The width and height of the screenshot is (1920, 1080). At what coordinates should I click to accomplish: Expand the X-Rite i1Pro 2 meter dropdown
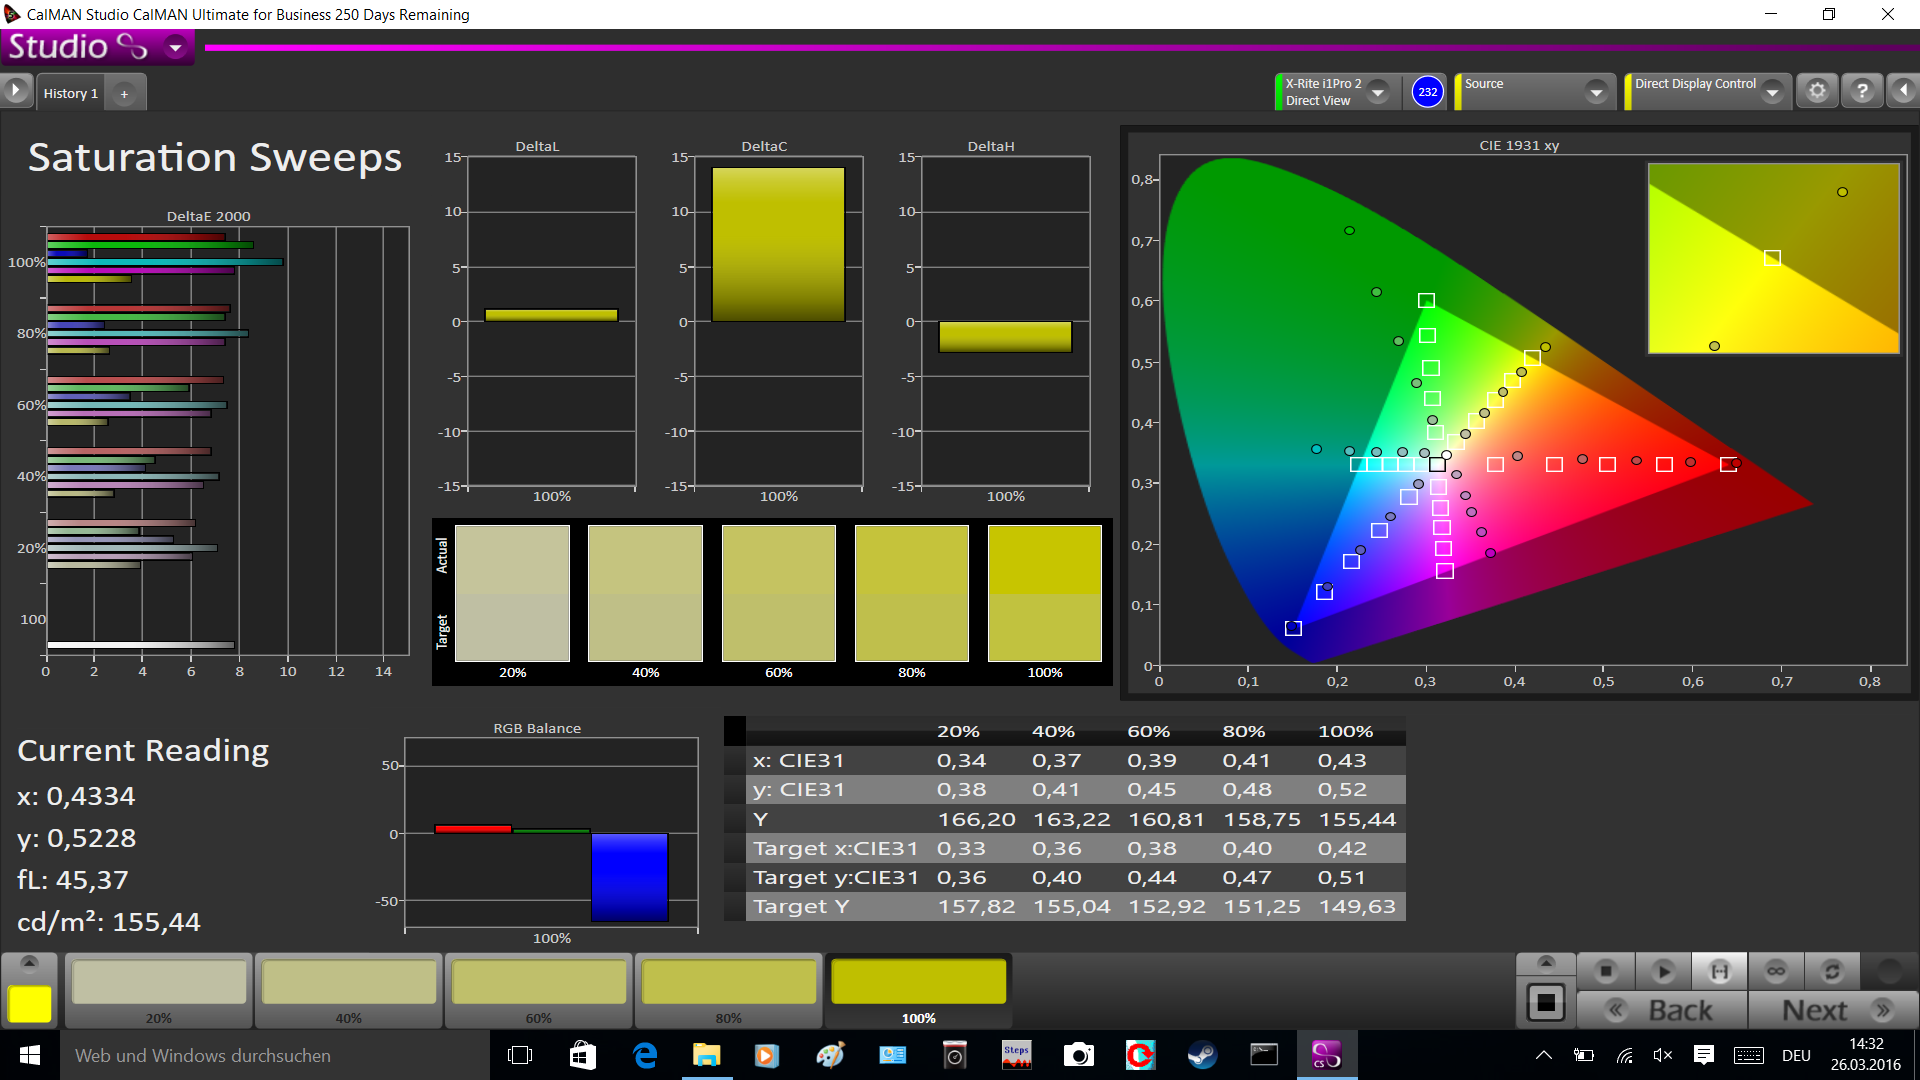[1378, 92]
